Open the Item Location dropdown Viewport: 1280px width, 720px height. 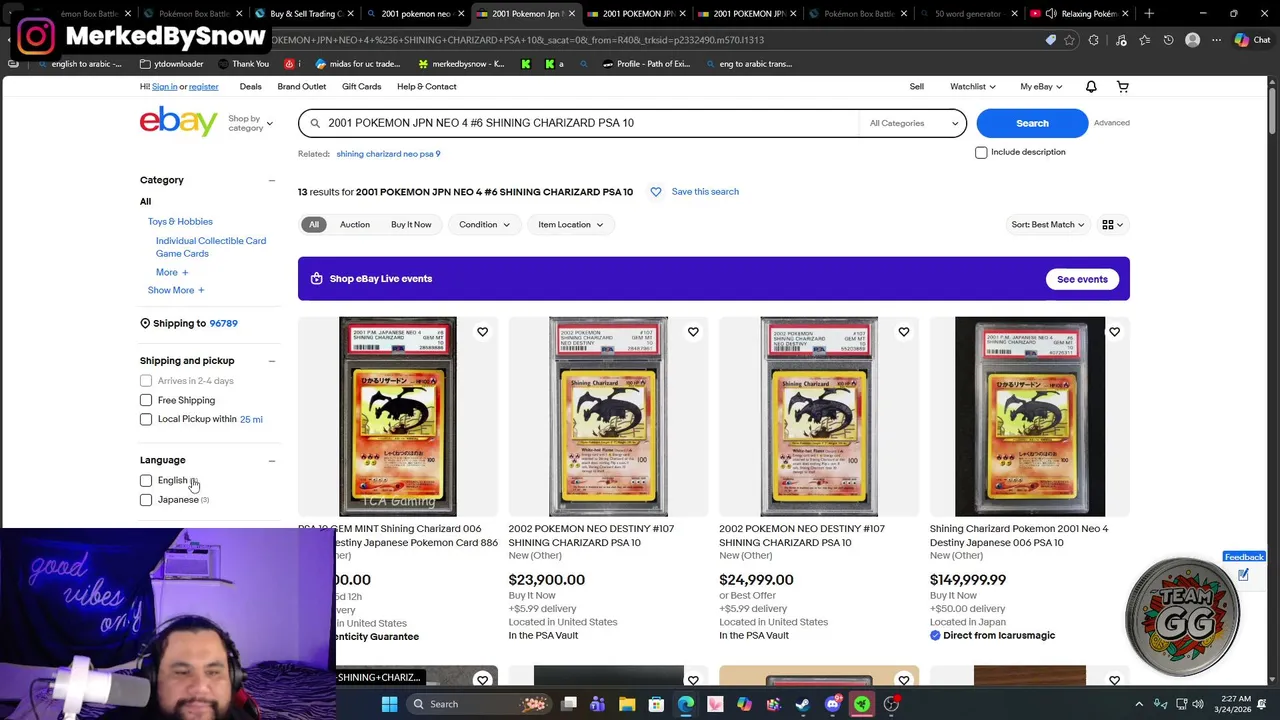(x=571, y=225)
